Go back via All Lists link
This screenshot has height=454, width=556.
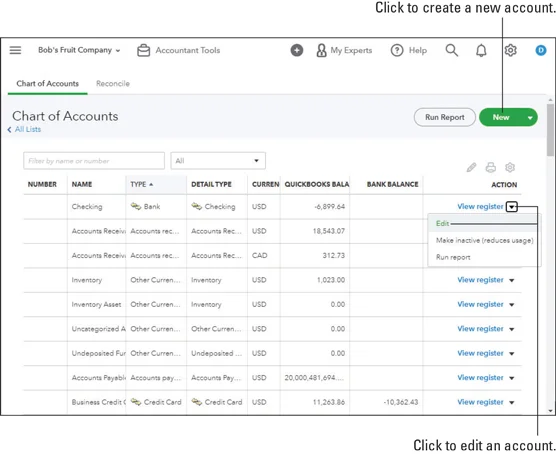click(24, 129)
